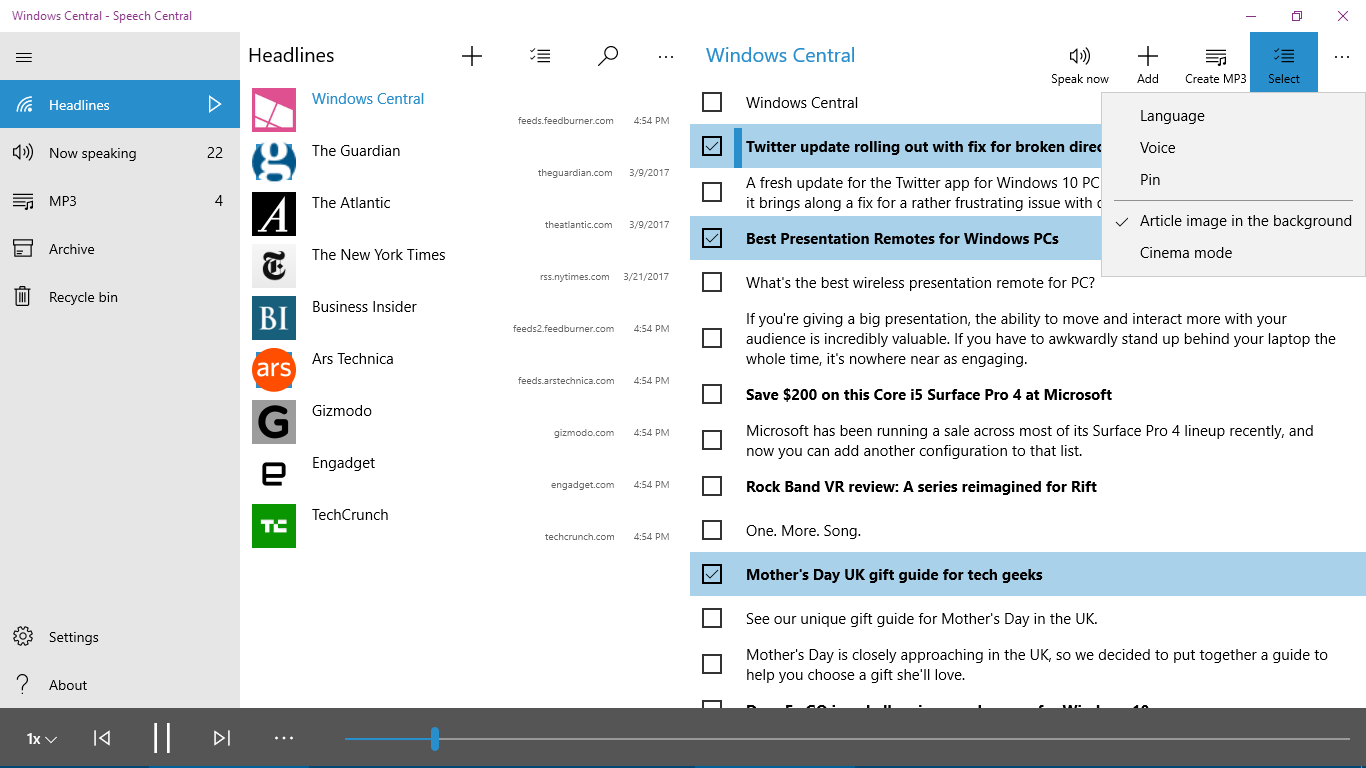Click the playback progress slider thumb
The height and width of the screenshot is (768, 1366).
click(x=435, y=739)
